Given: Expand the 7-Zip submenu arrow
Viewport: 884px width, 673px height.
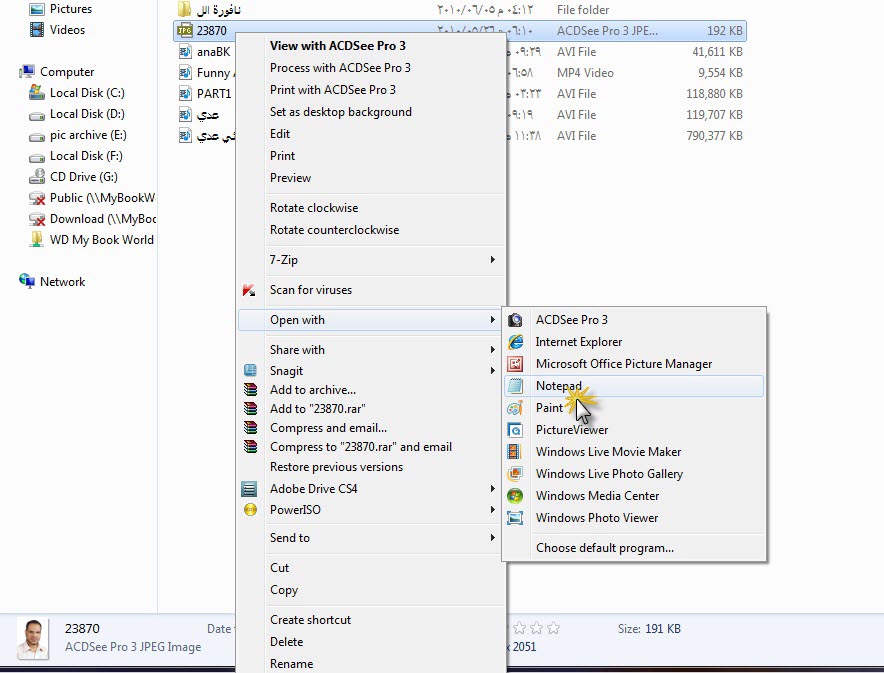Looking at the screenshot, I should 492,260.
